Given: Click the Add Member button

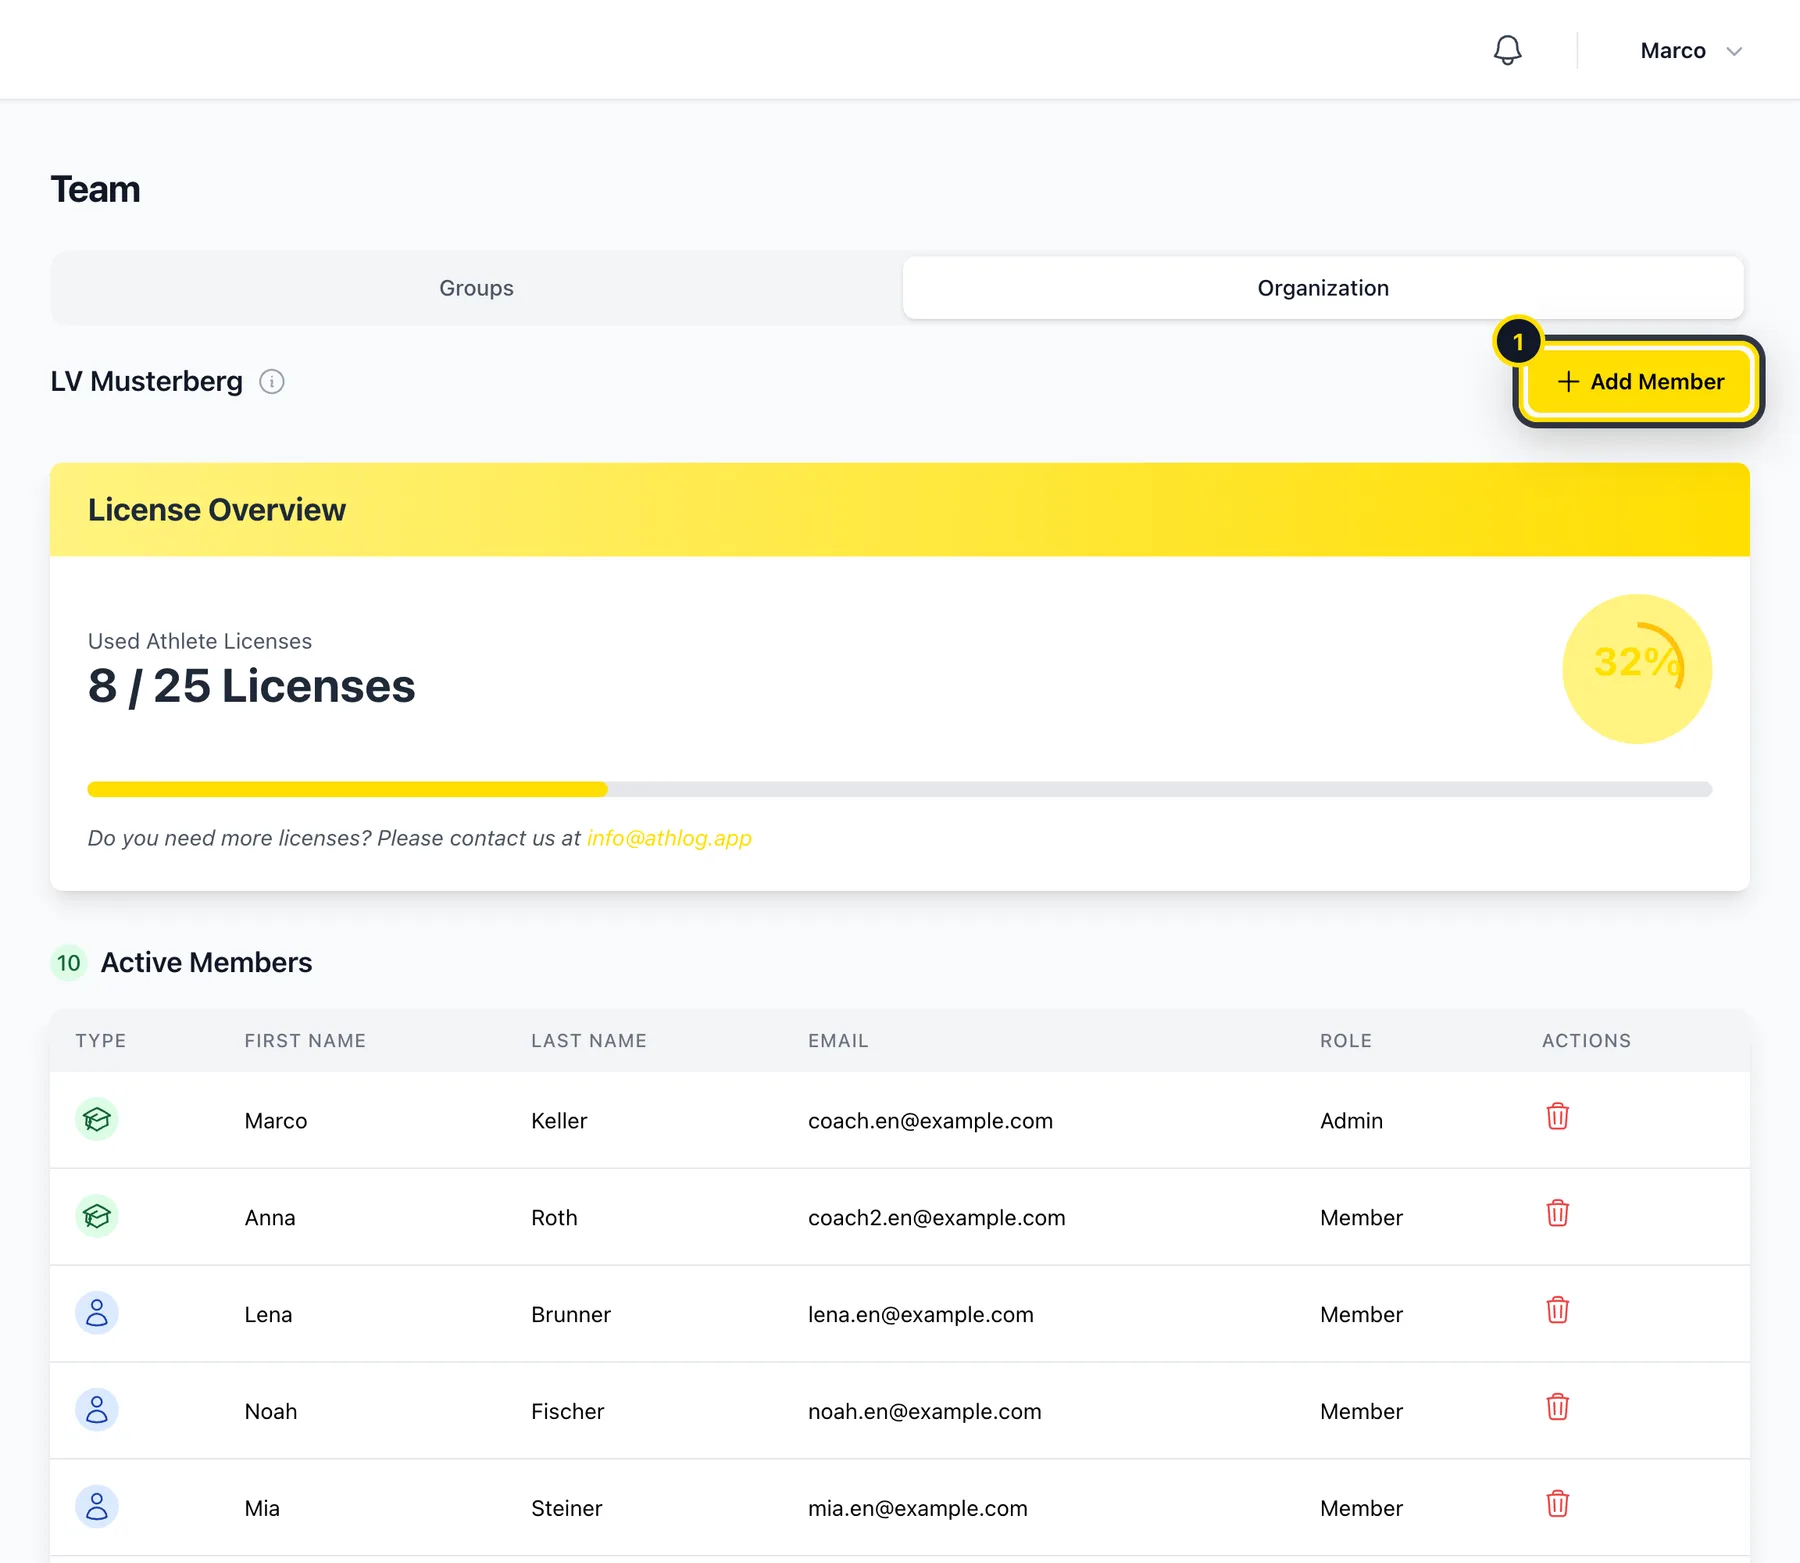Looking at the screenshot, I should tap(1639, 382).
